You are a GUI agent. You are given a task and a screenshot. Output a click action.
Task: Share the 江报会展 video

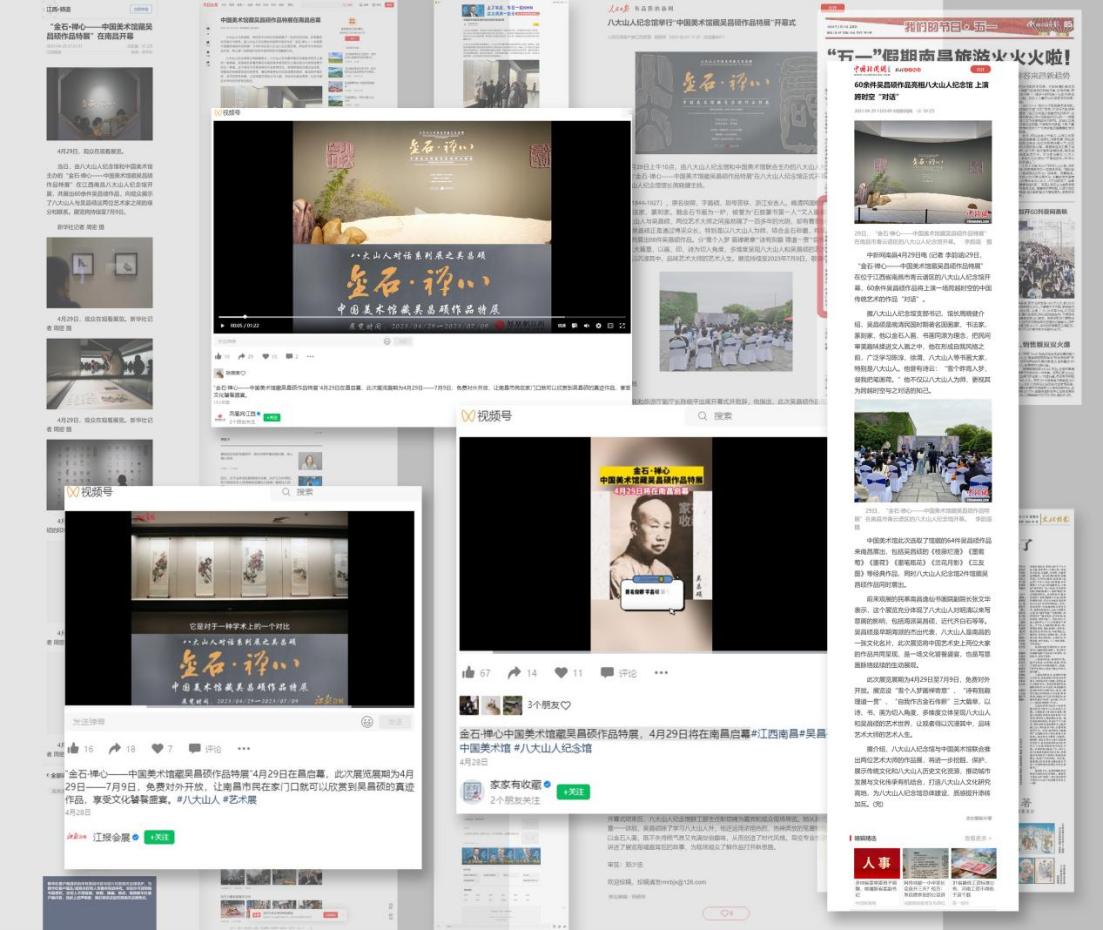[115, 748]
